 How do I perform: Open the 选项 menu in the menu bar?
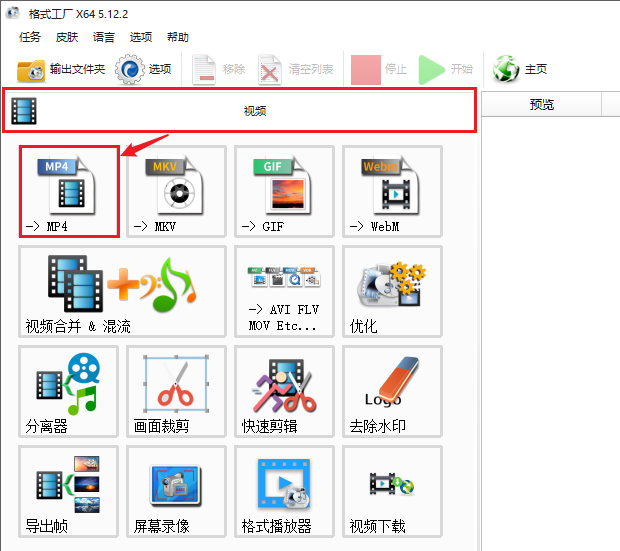[x=141, y=37]
